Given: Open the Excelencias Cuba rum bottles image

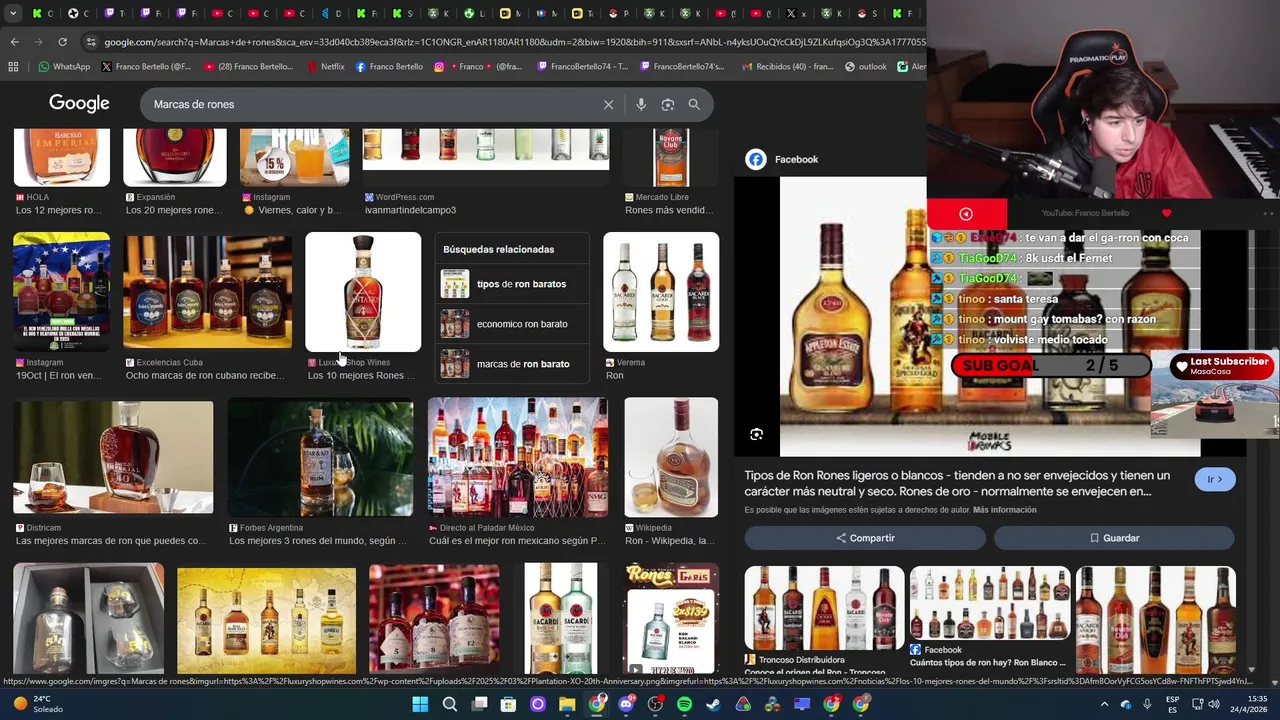Looking at the screenshot, I should (x=208, y=292).
